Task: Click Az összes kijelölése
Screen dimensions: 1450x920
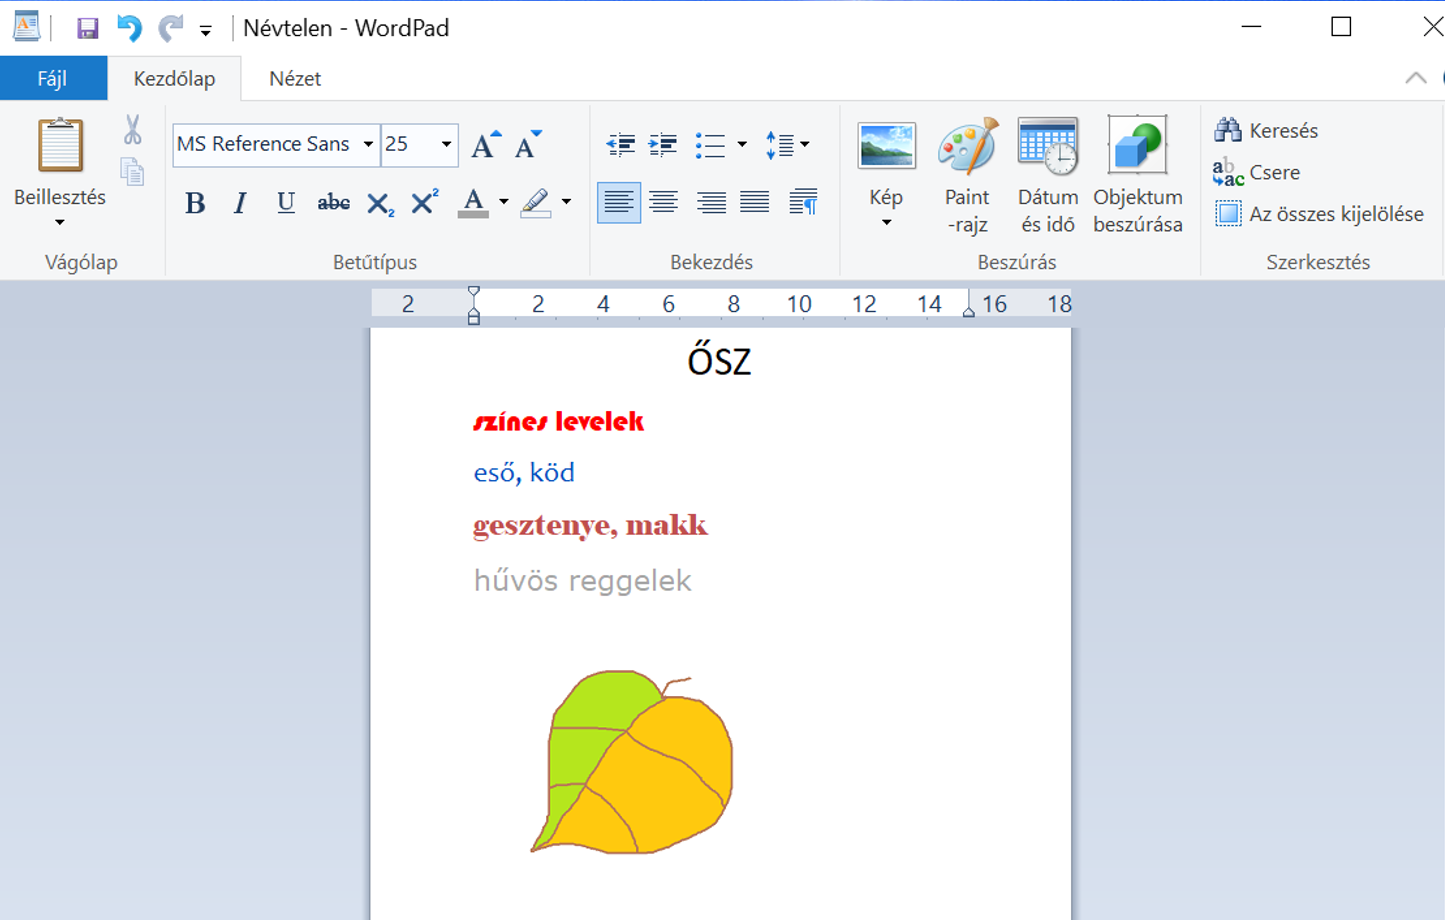Action: pyautogui.click(x=1320, y=214)
